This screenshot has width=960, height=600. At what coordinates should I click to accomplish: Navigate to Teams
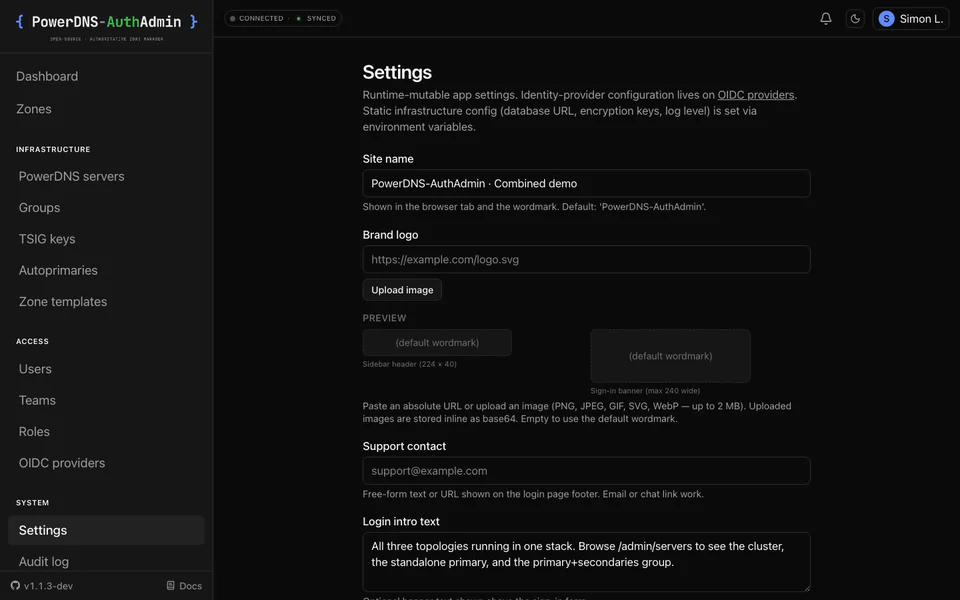[37, 400]
